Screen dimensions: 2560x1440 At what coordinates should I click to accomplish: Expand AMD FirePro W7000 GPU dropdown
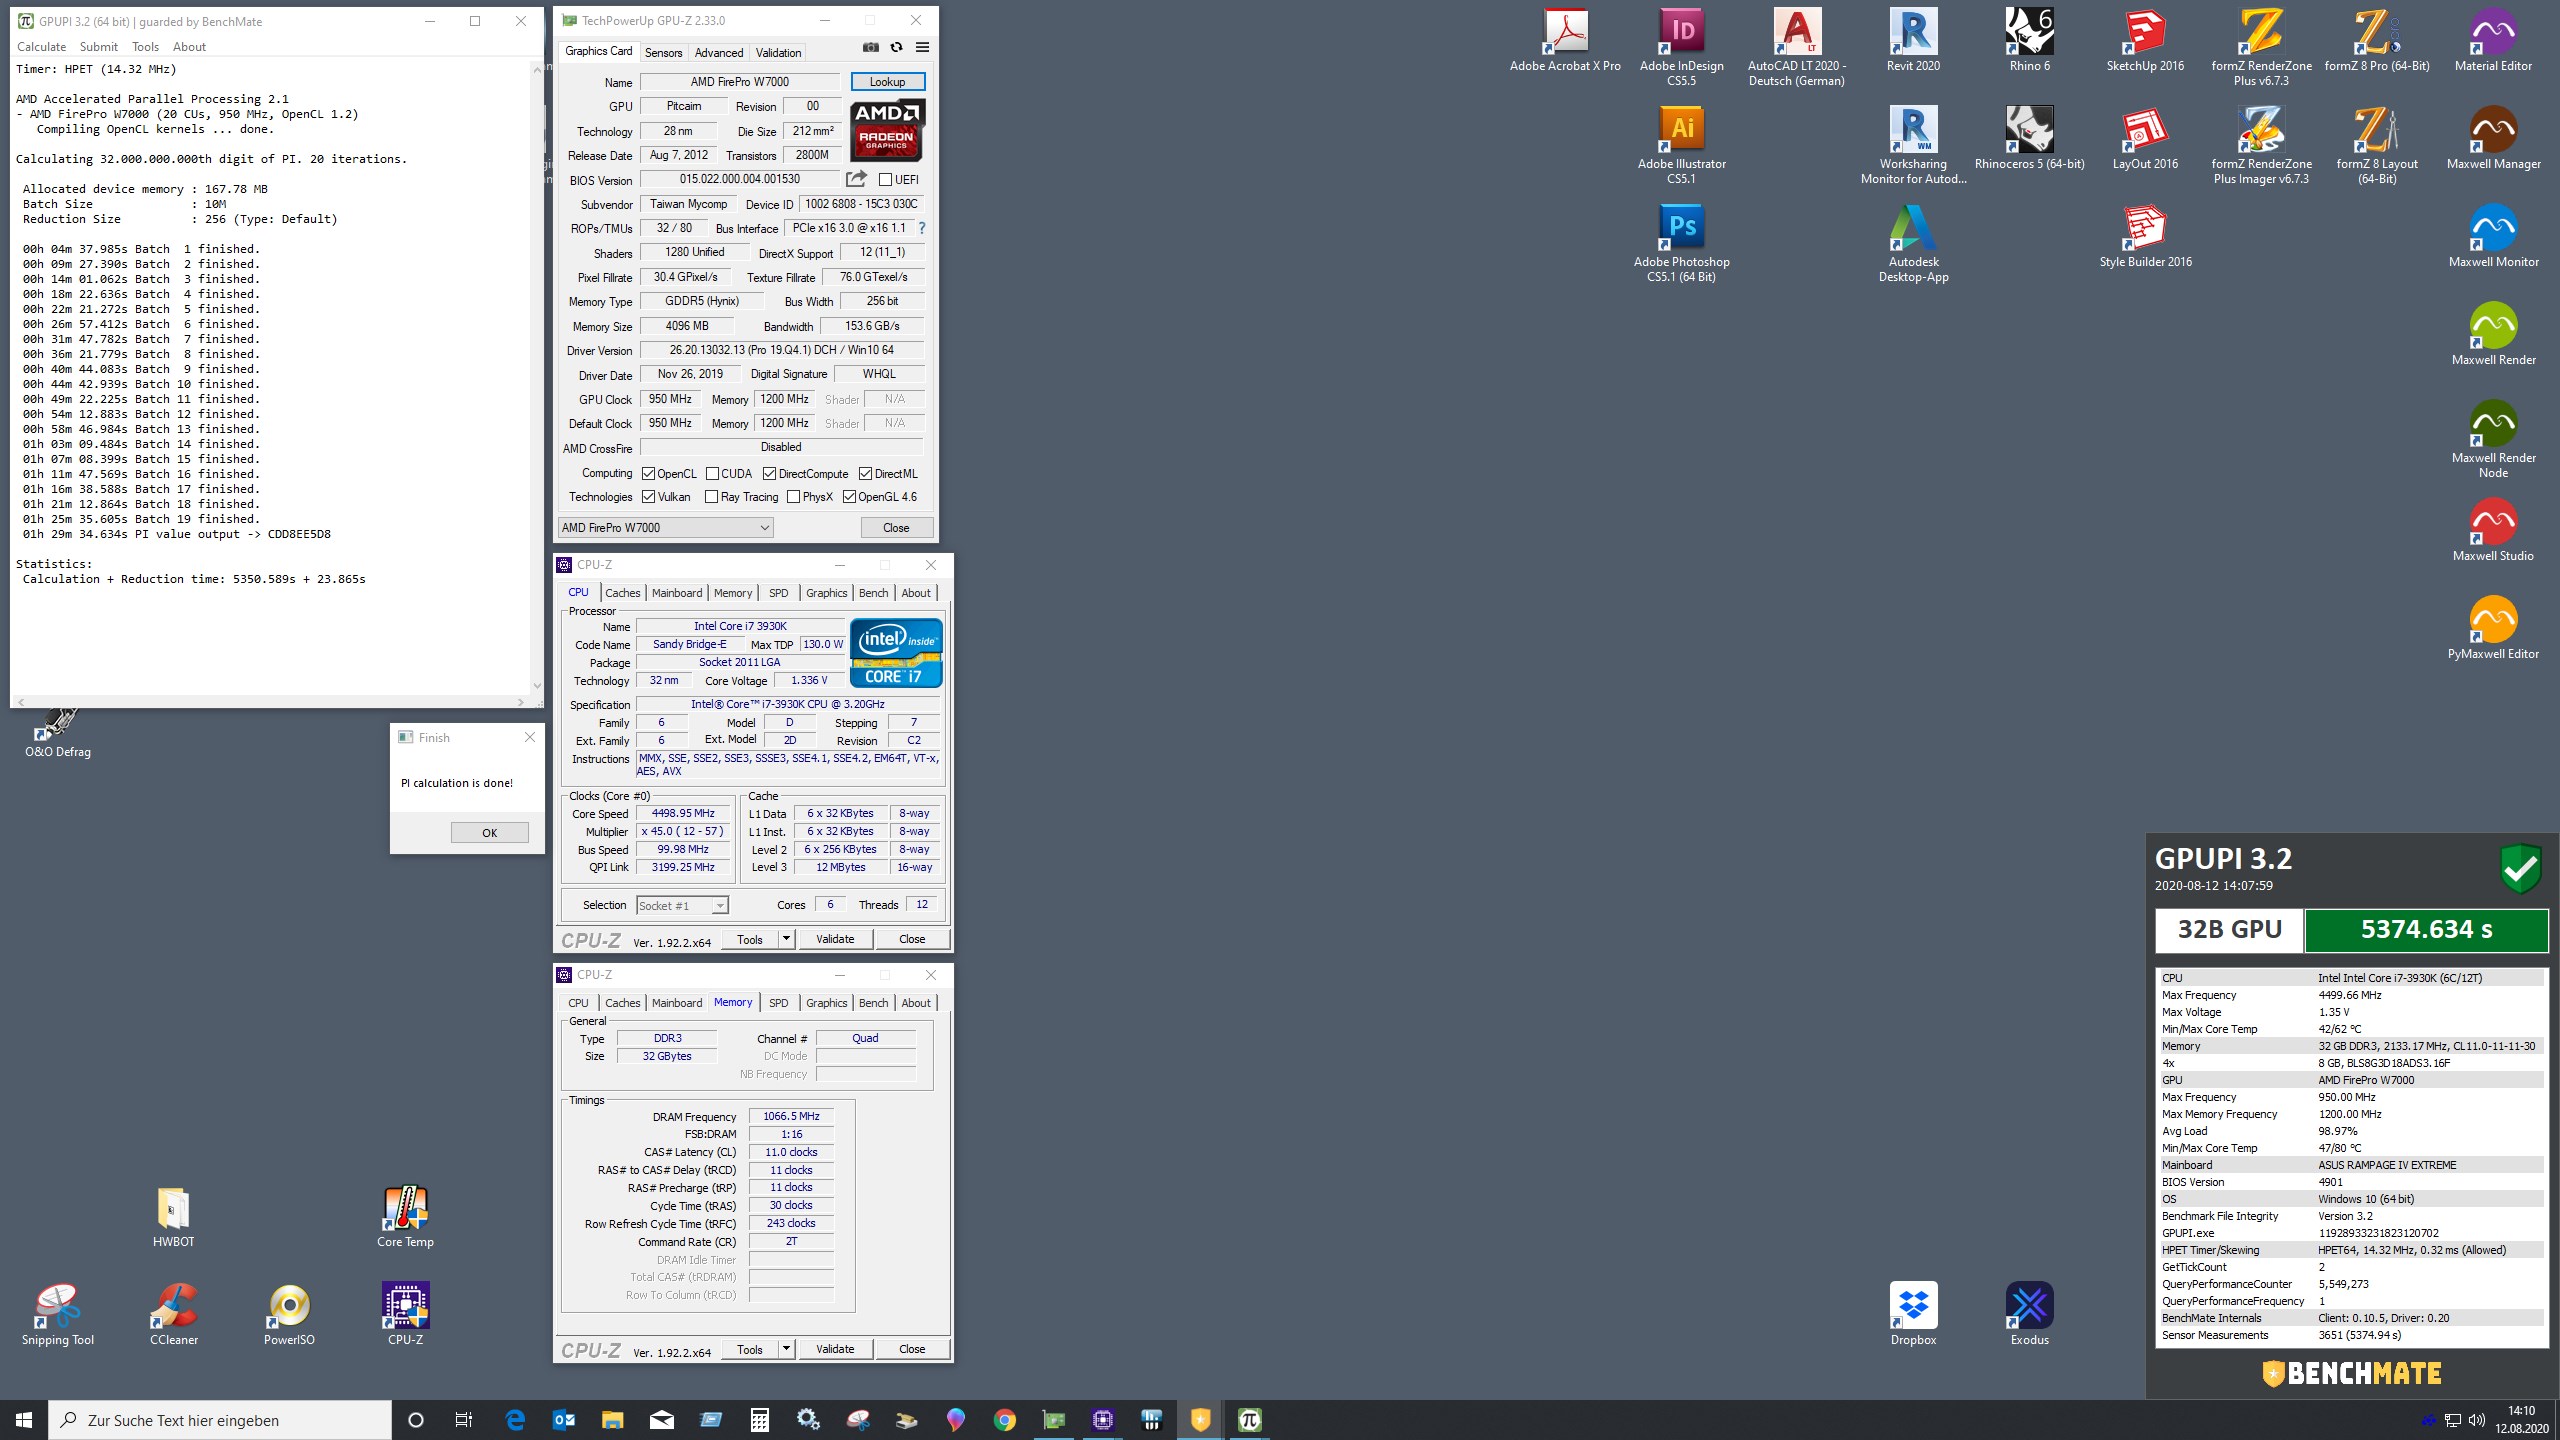(x=666, y=528)
